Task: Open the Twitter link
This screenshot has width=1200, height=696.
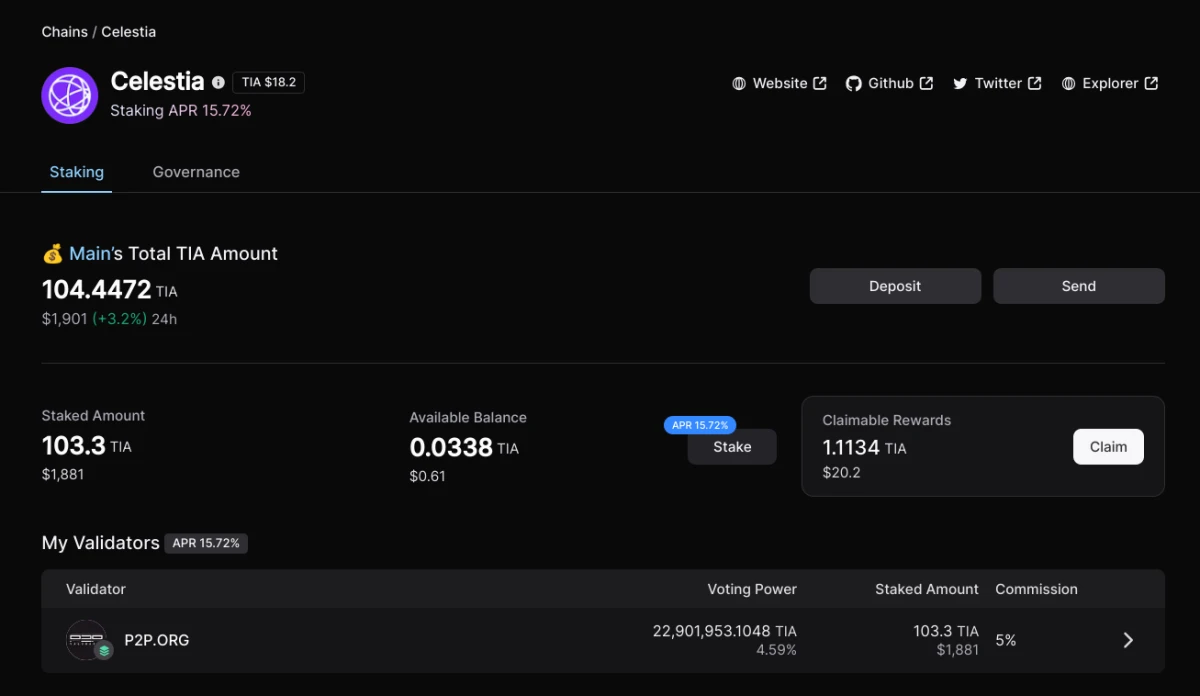Action: [997, 84]
